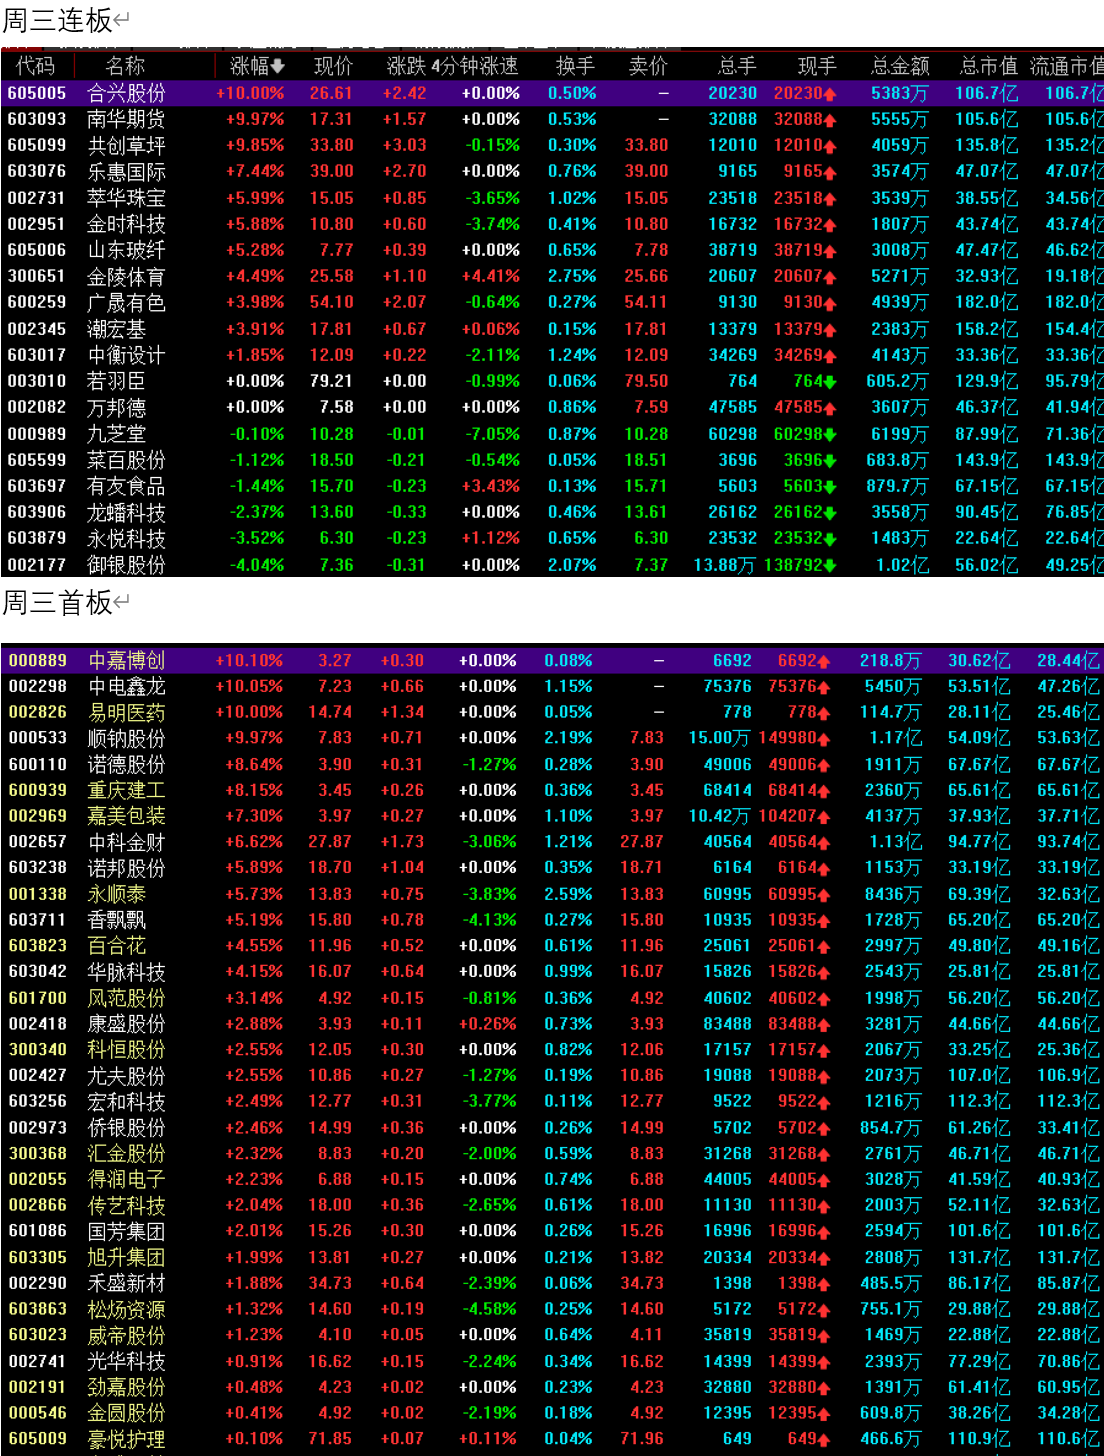Viewport: 1104px width, 1456px height.
Task: Click stock code 600939
Action: pyautogui.click(x=38, y=790)
